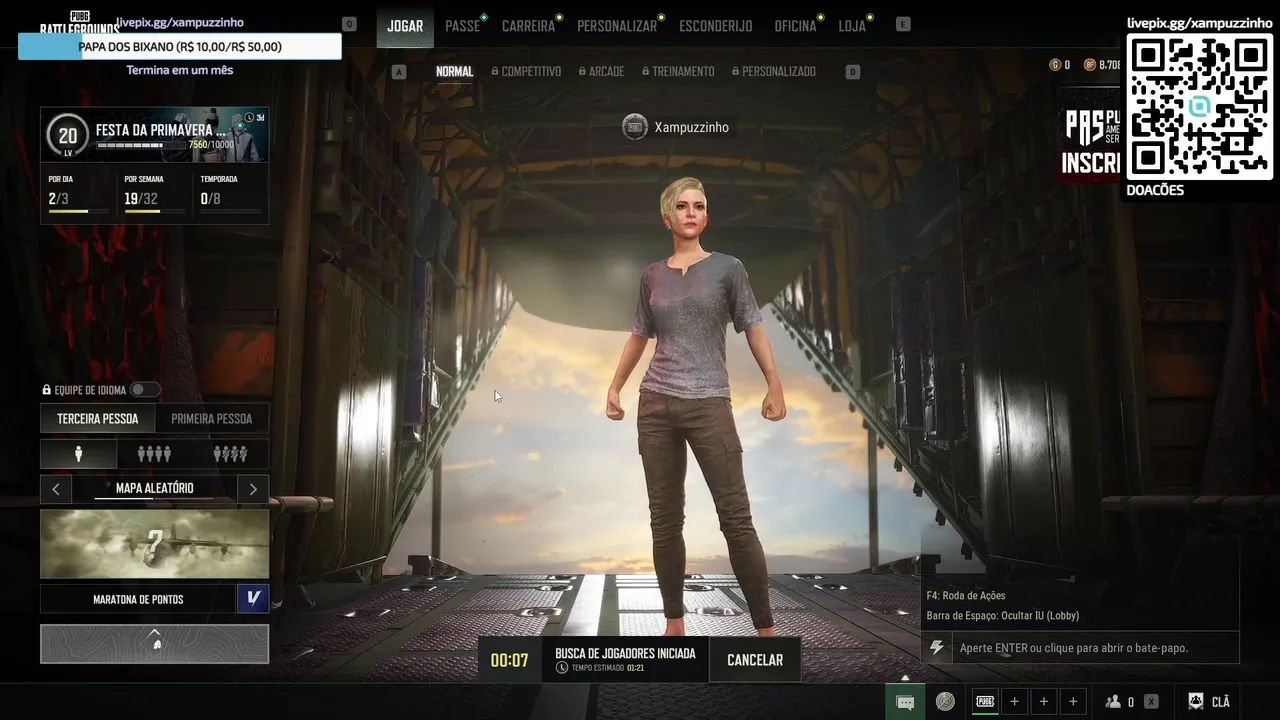Open the Esconderijo tab
The height and width of the screenshot is (720, 1280).
[716, 26]
